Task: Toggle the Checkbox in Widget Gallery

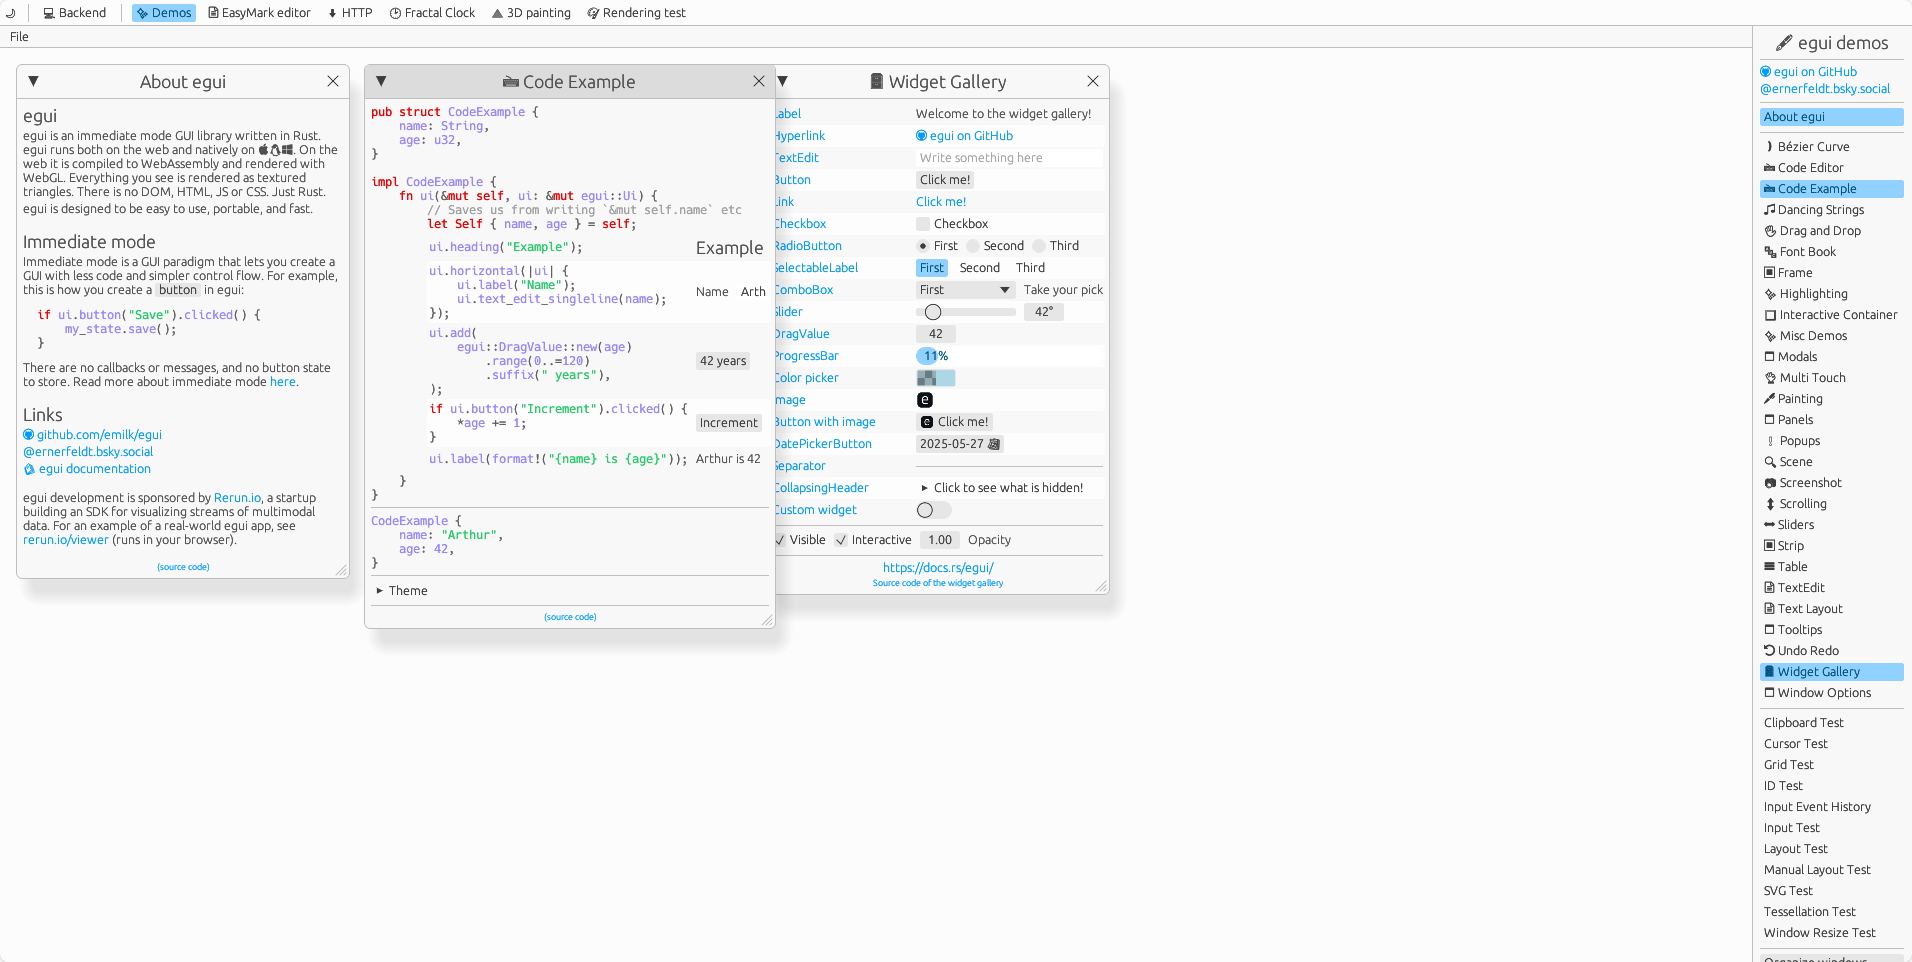Action: coord(952,224)
